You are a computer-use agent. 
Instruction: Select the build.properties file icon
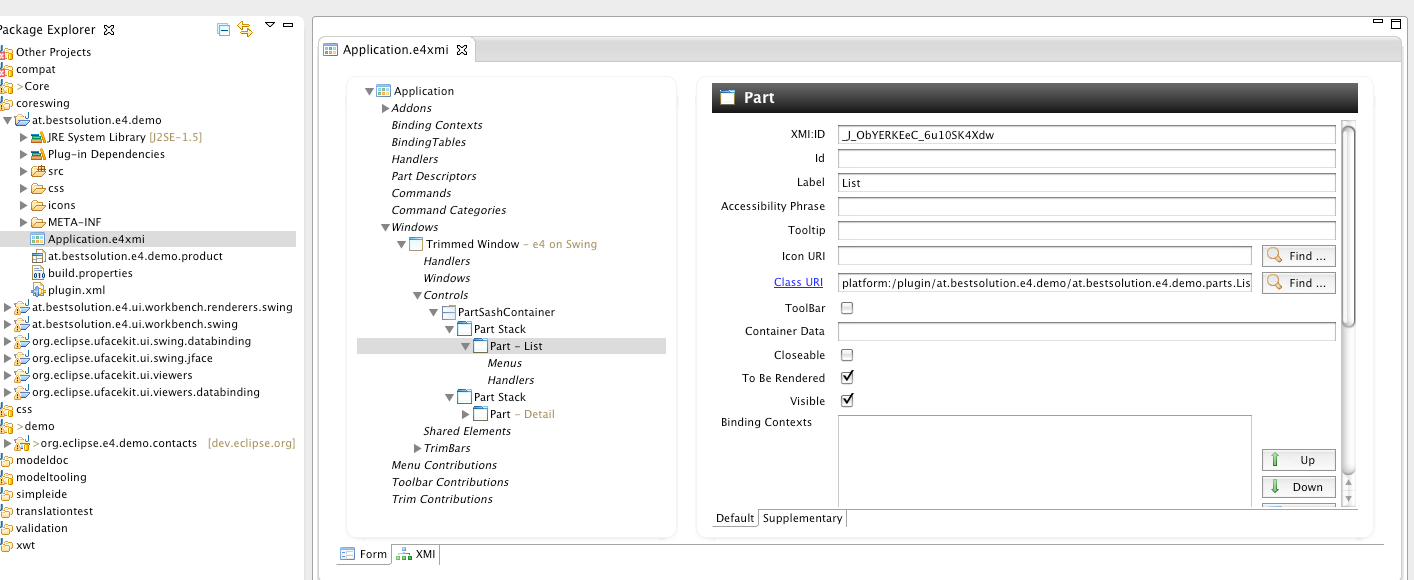[38, 273]
